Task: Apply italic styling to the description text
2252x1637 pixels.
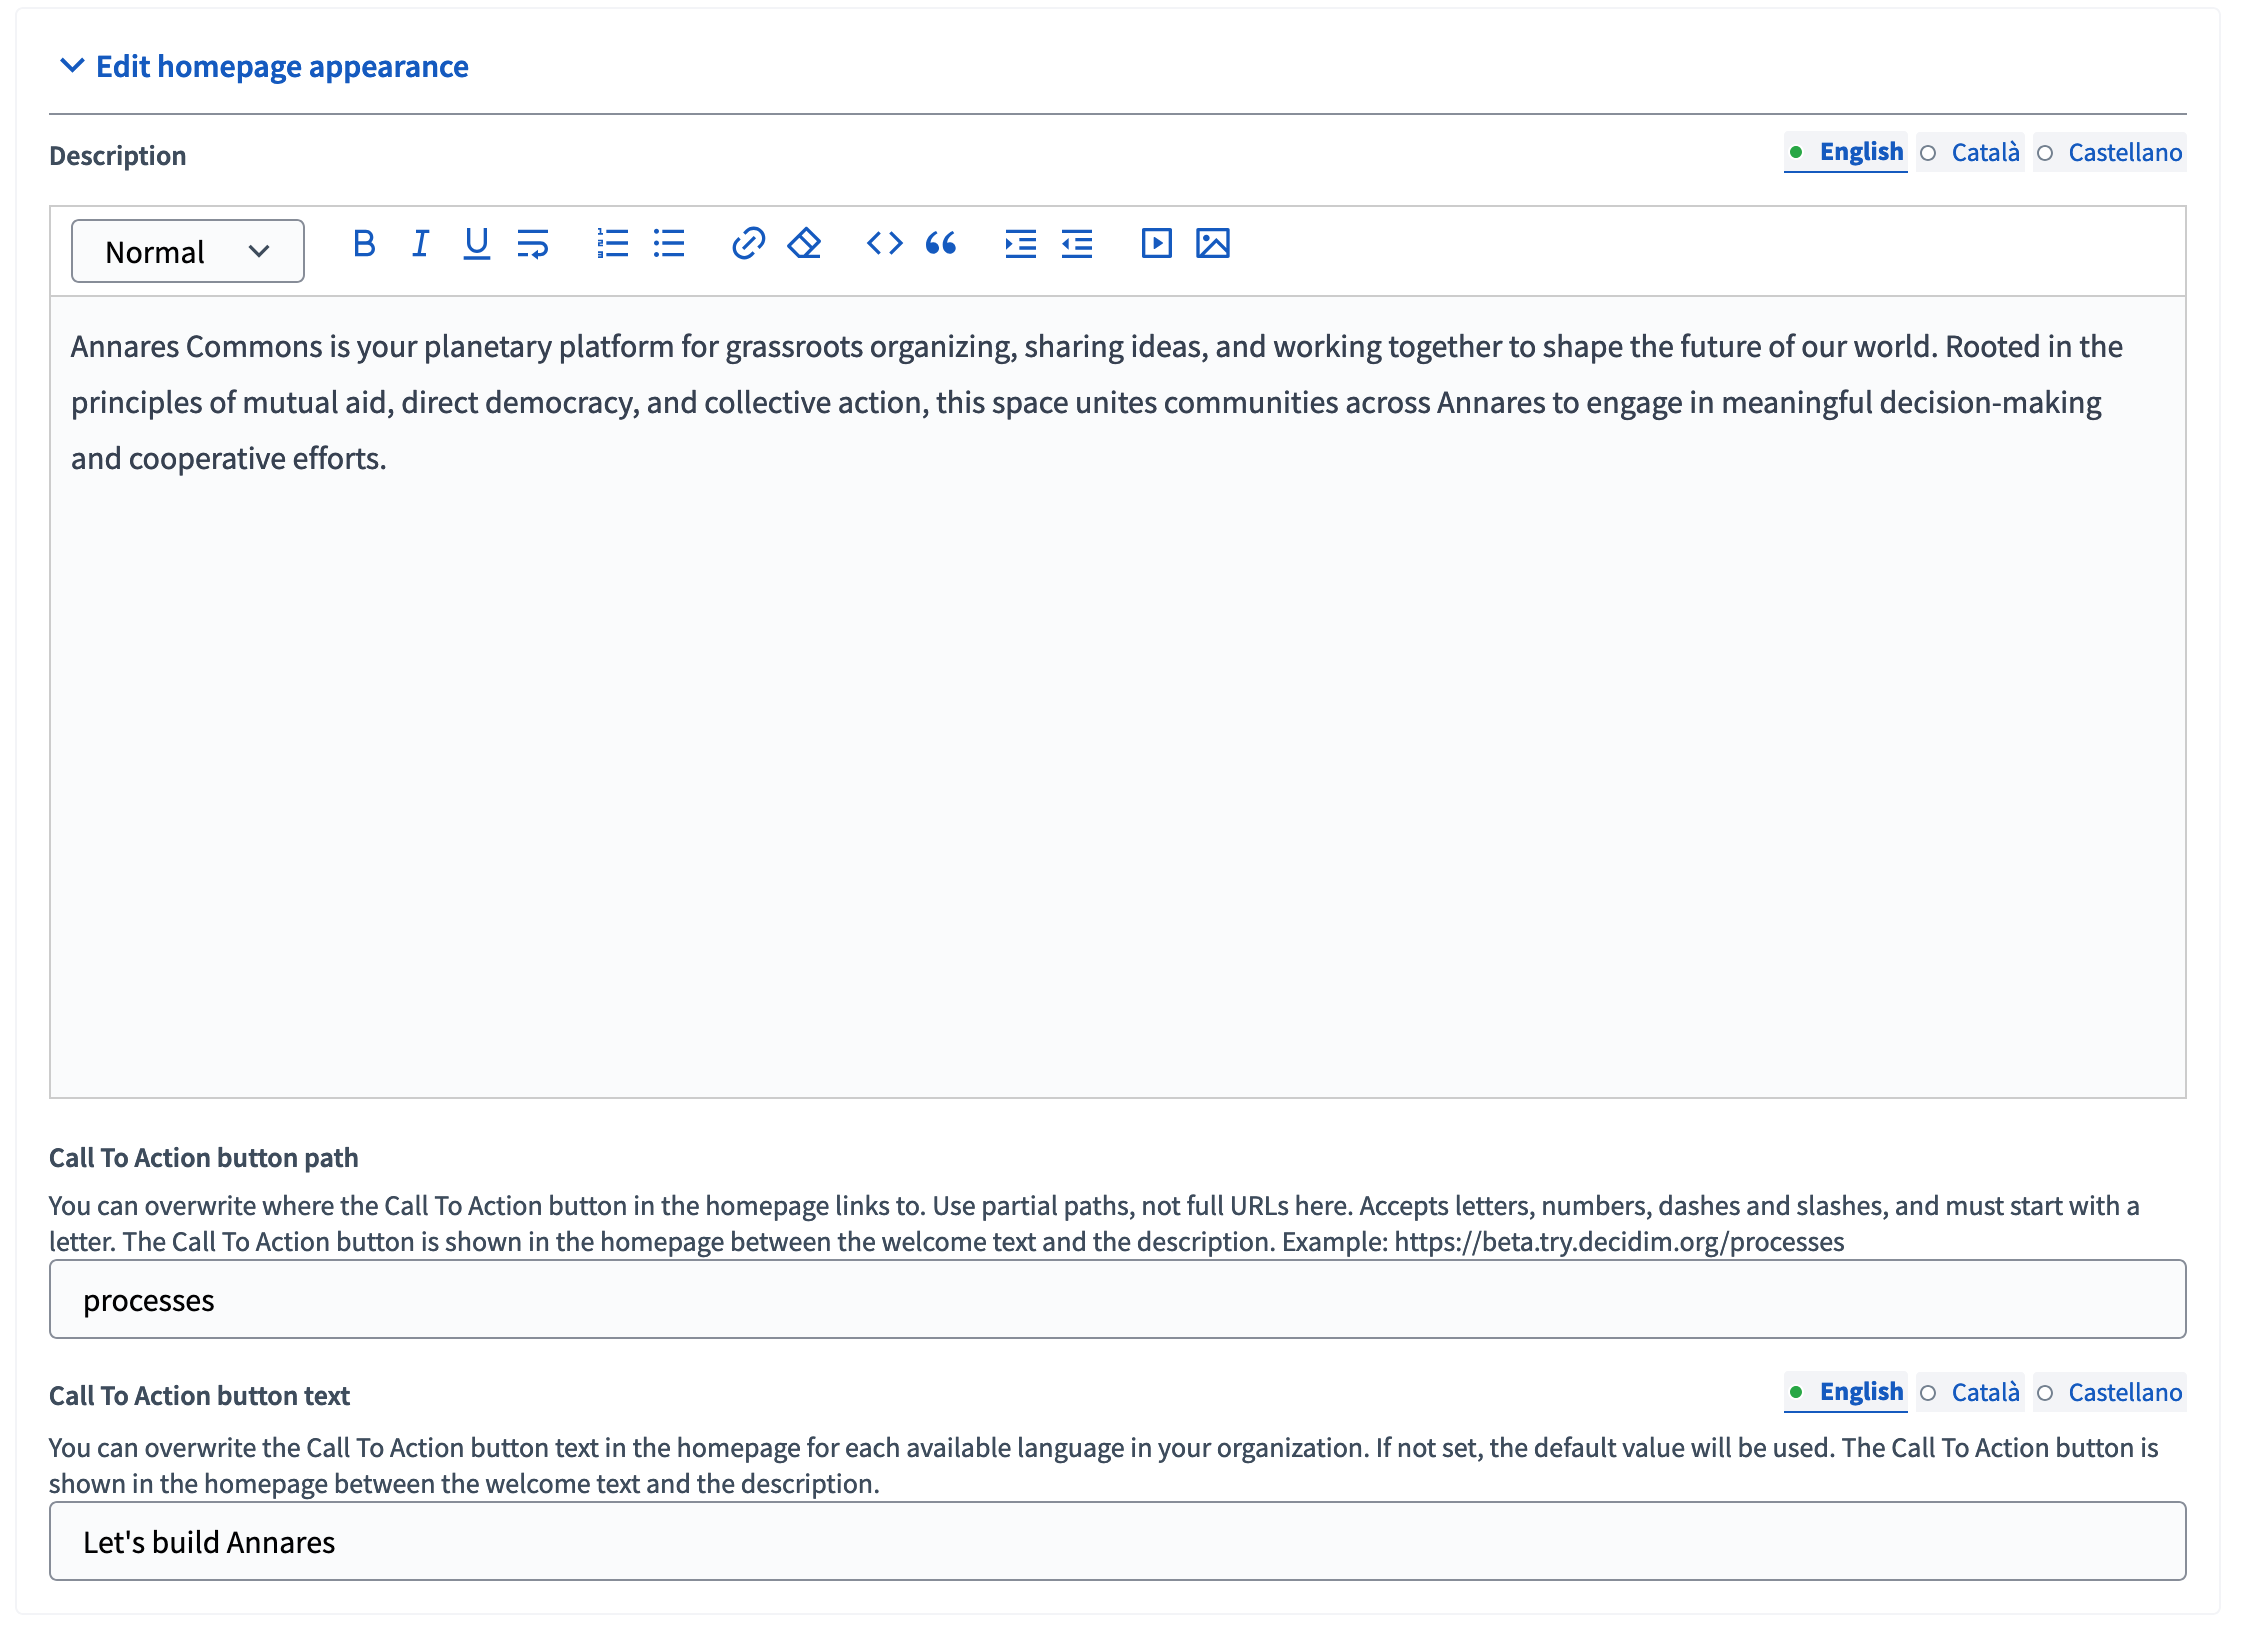Action: pos(420,243)
